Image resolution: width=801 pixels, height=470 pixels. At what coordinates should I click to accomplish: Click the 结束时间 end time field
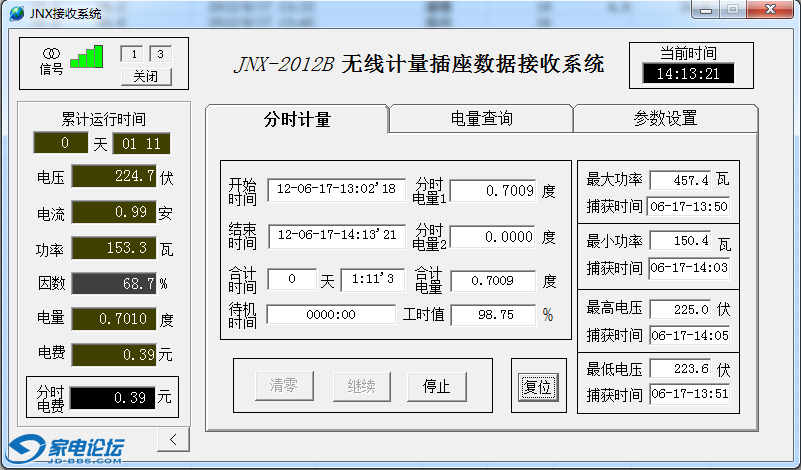[336, 236]
